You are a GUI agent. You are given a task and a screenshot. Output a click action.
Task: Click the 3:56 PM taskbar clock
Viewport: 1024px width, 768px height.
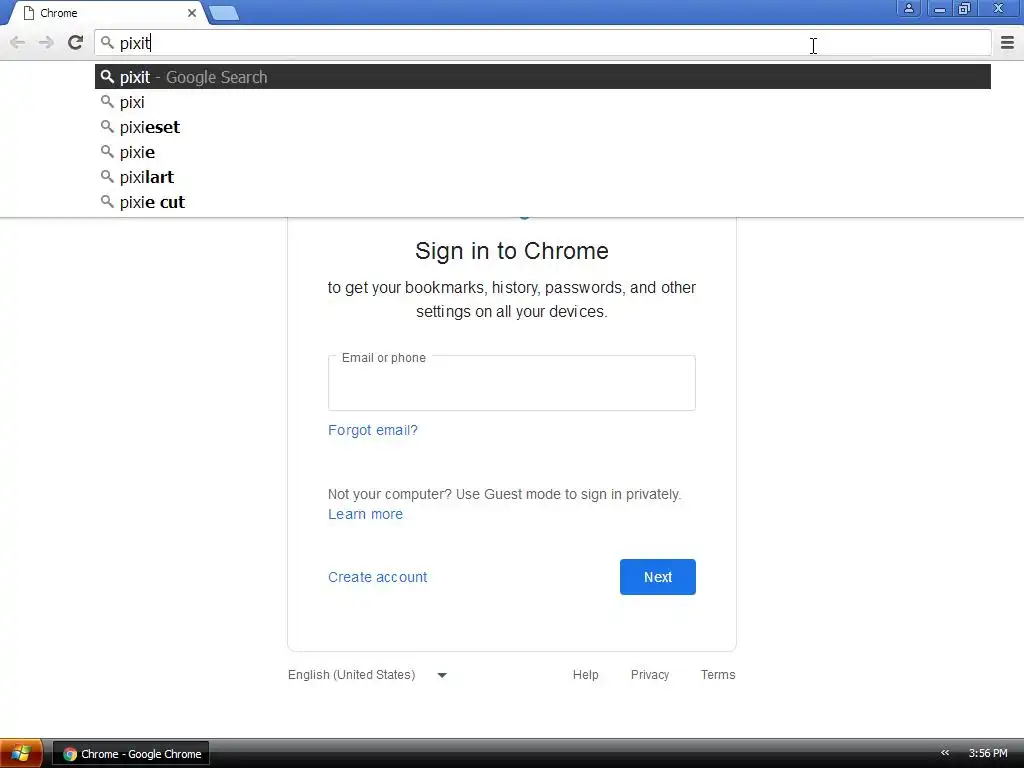coord(987,754)
